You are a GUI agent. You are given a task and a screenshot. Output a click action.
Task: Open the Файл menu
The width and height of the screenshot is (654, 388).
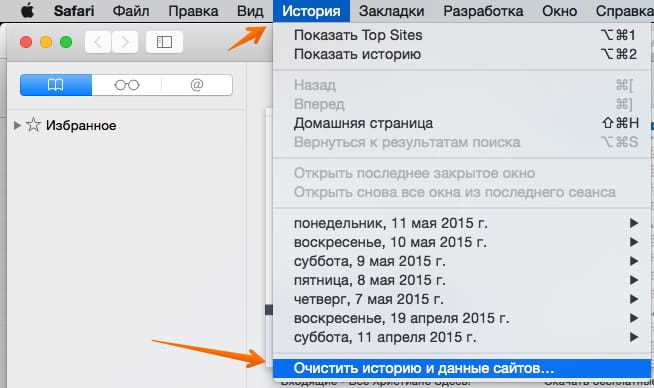click(x=131, y=11)
